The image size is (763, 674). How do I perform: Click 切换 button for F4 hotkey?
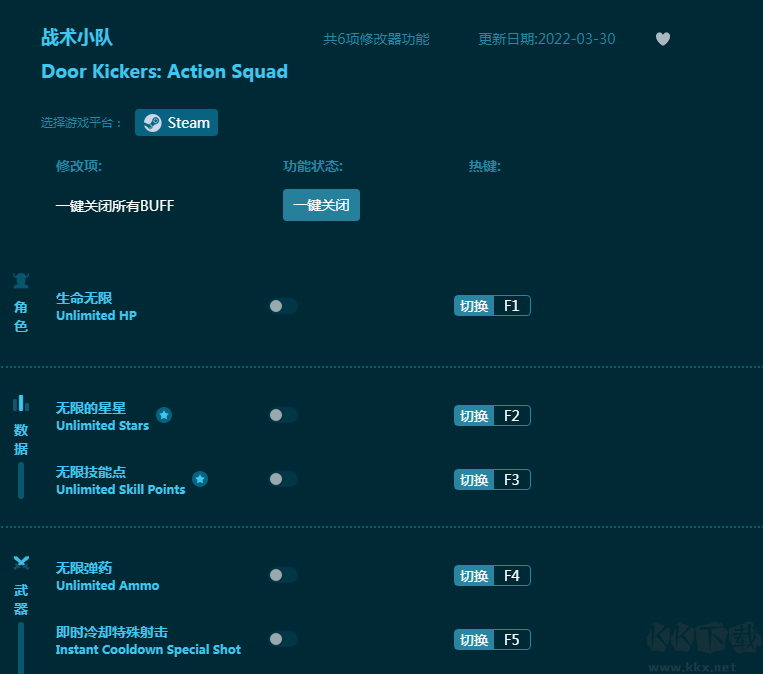[474, 575]
